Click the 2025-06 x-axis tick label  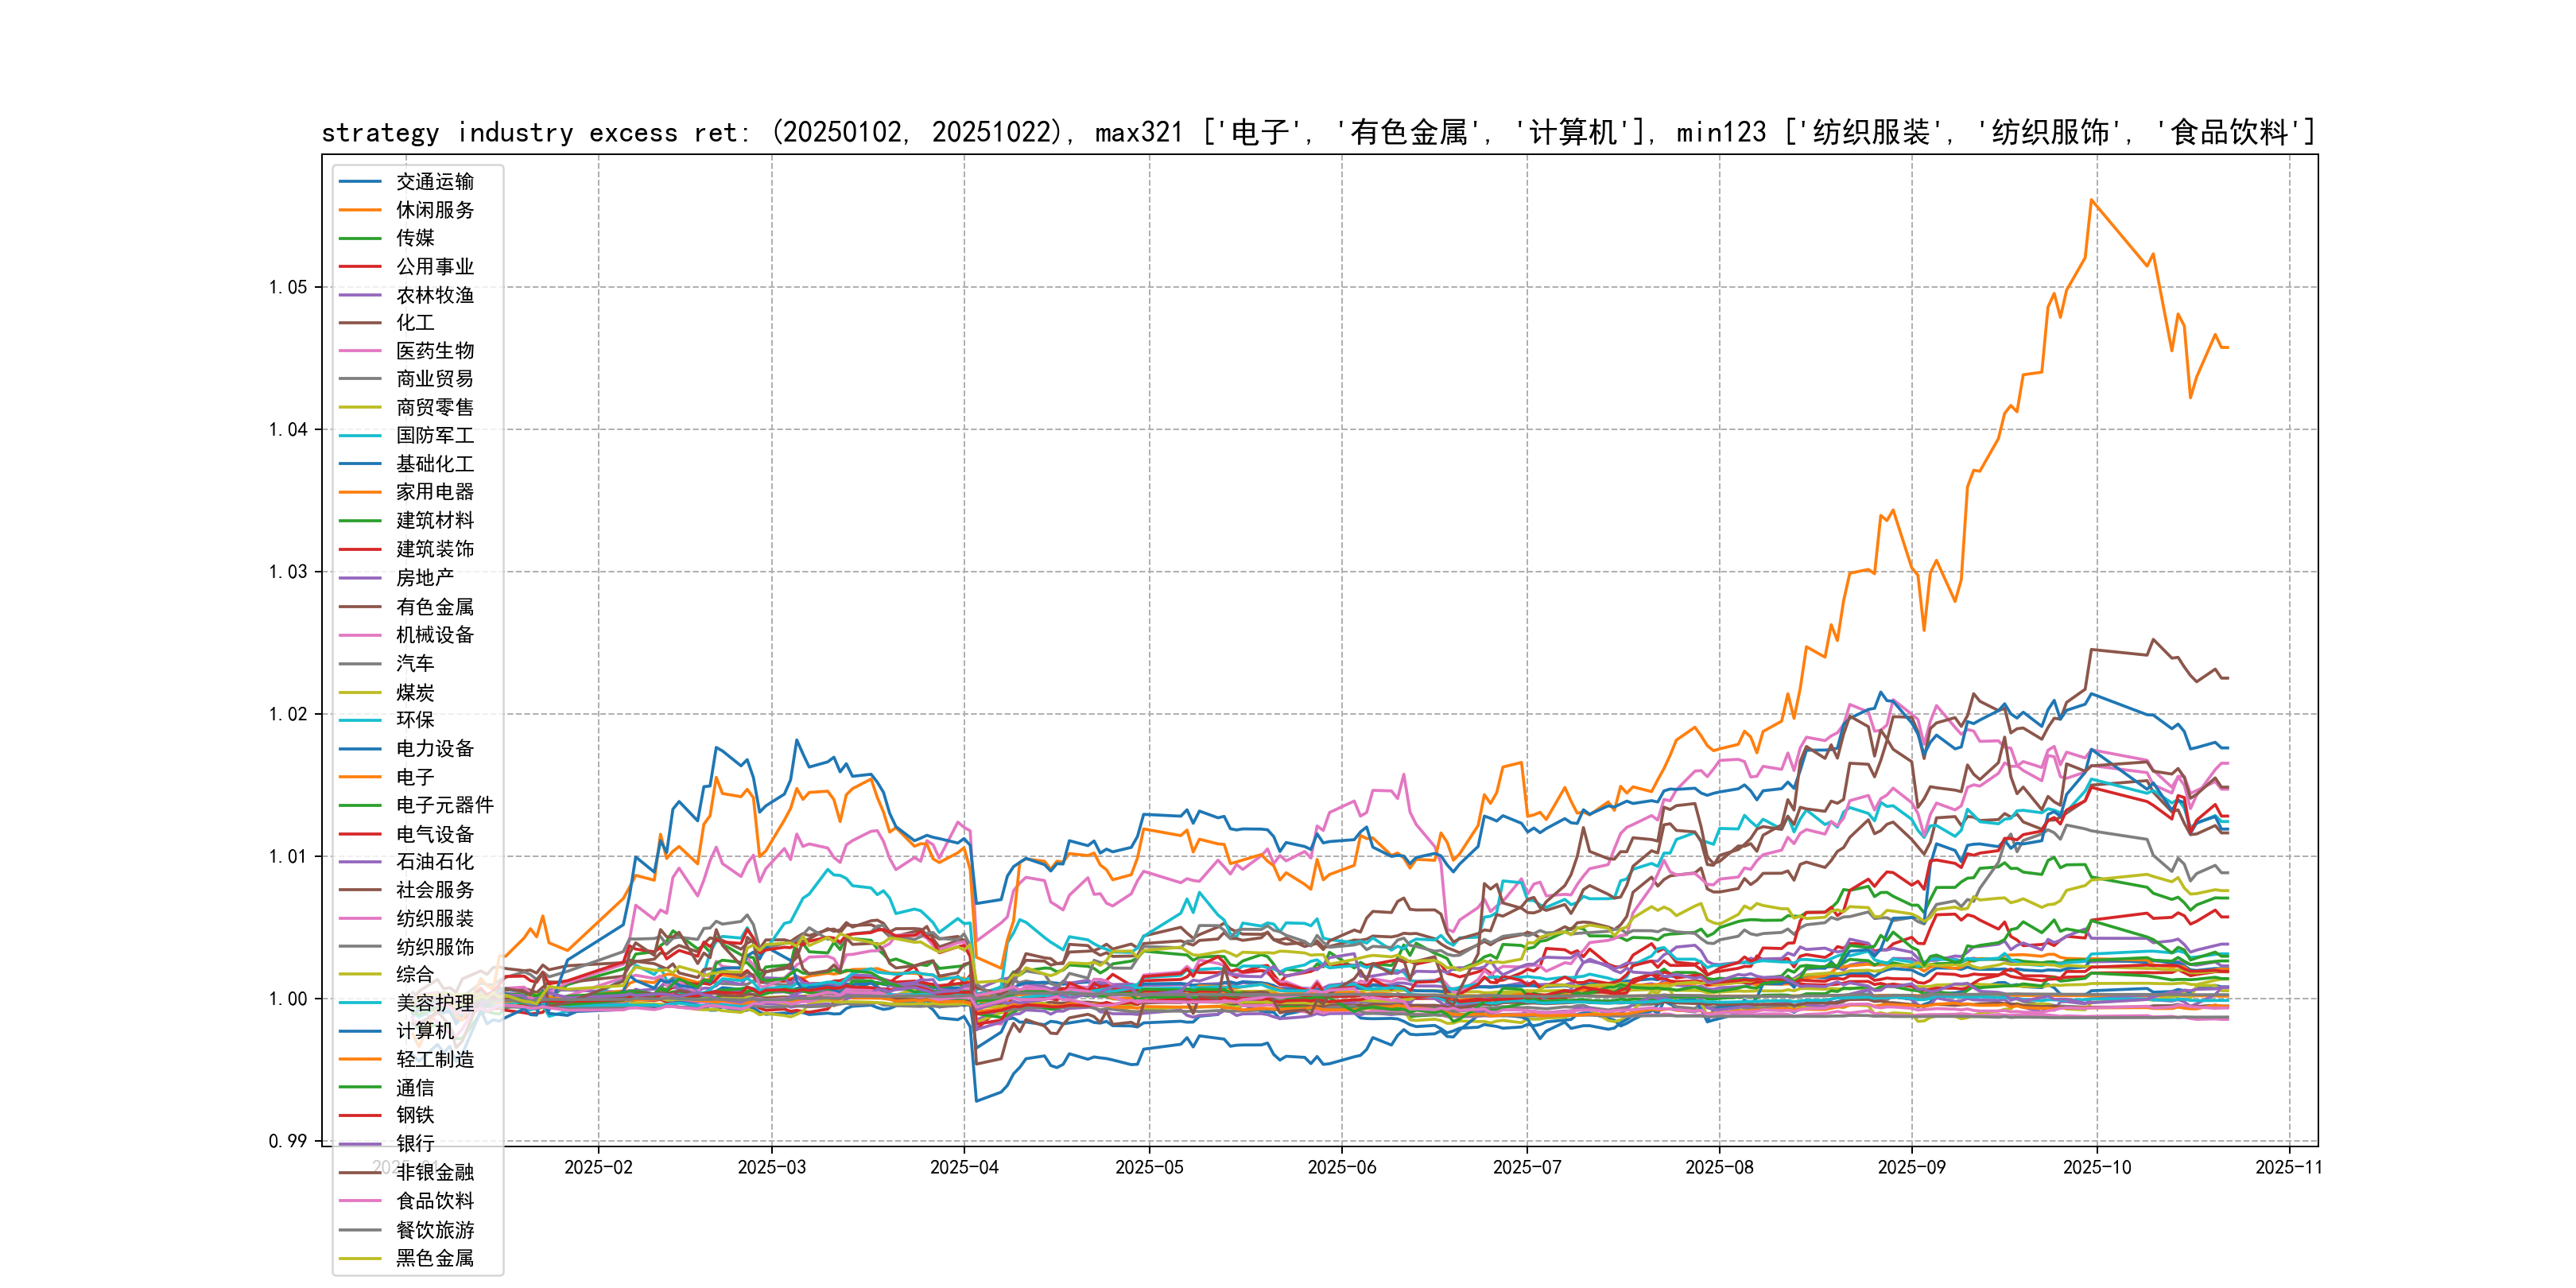[x=1341, y=1167]
